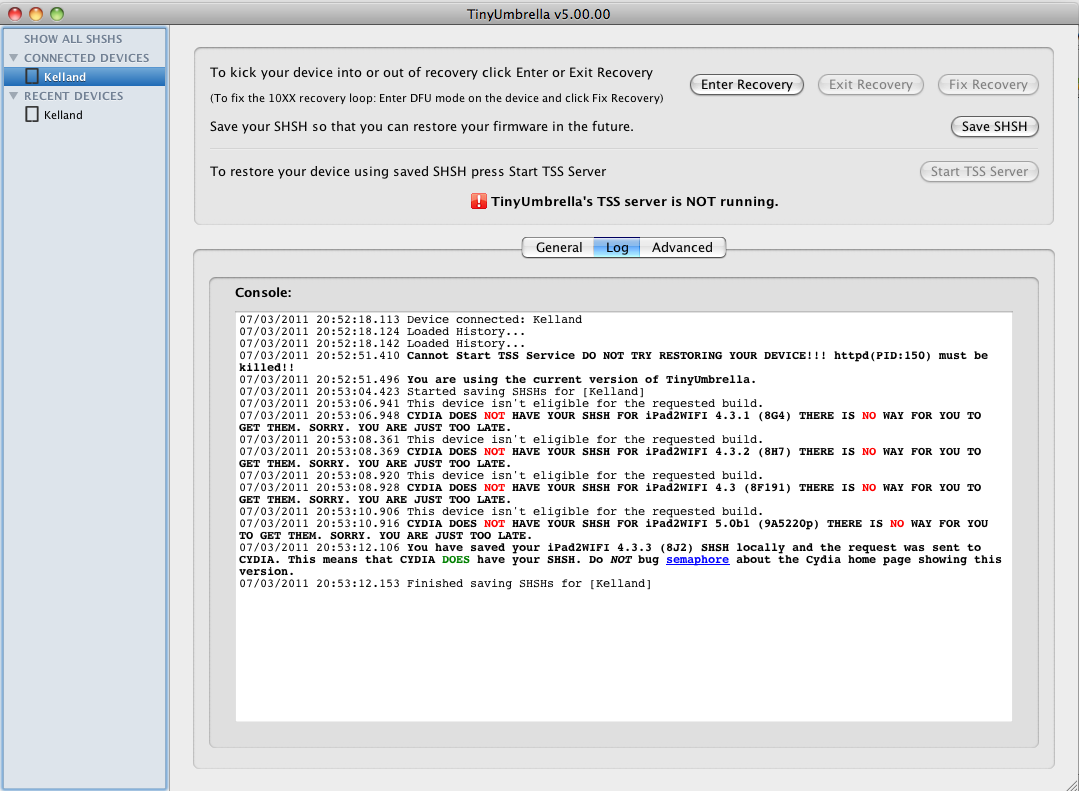
Task: Click the iPad2WIFI 5.0b1 (9A5220p) log entry
Action: [613, 529]
